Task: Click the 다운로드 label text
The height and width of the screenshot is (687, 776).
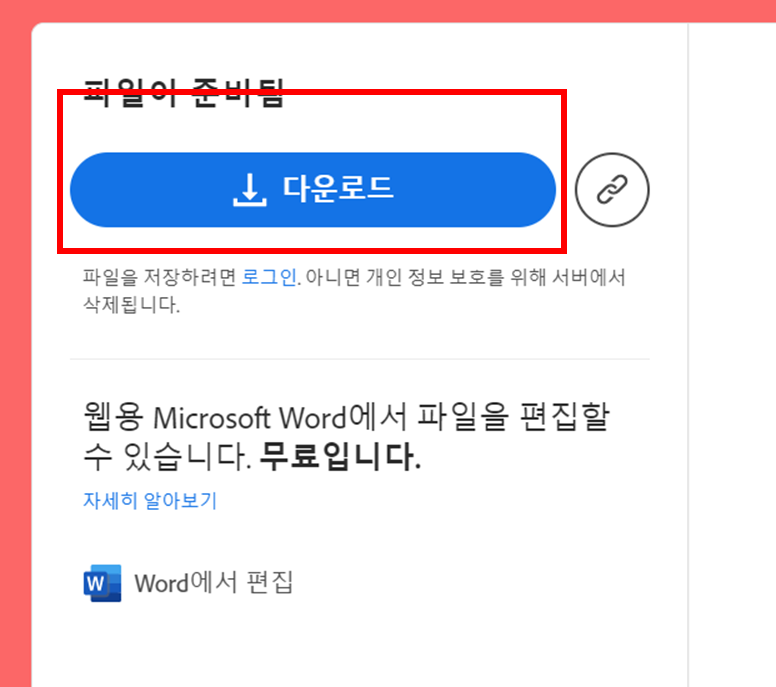Action: click(338, 188)
